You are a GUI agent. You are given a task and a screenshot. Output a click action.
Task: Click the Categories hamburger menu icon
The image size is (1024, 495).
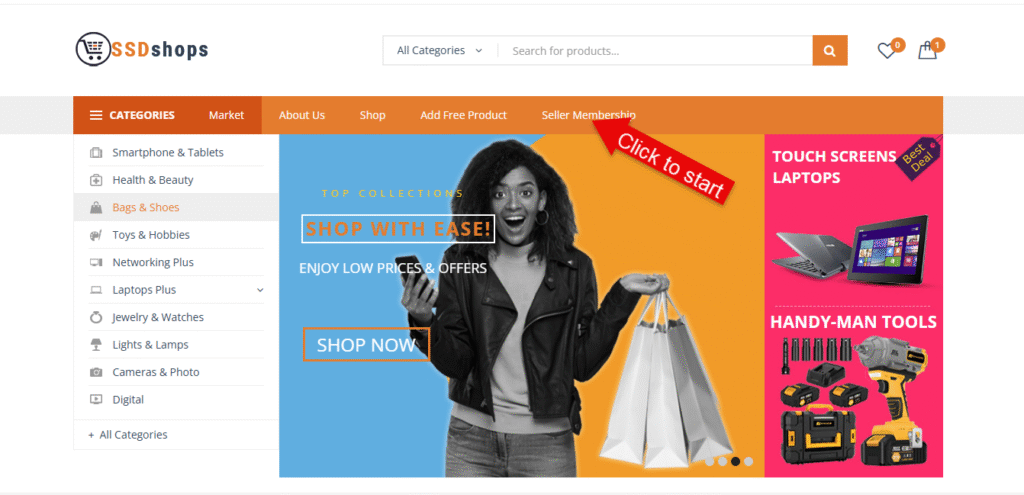[x=96, y=115]
